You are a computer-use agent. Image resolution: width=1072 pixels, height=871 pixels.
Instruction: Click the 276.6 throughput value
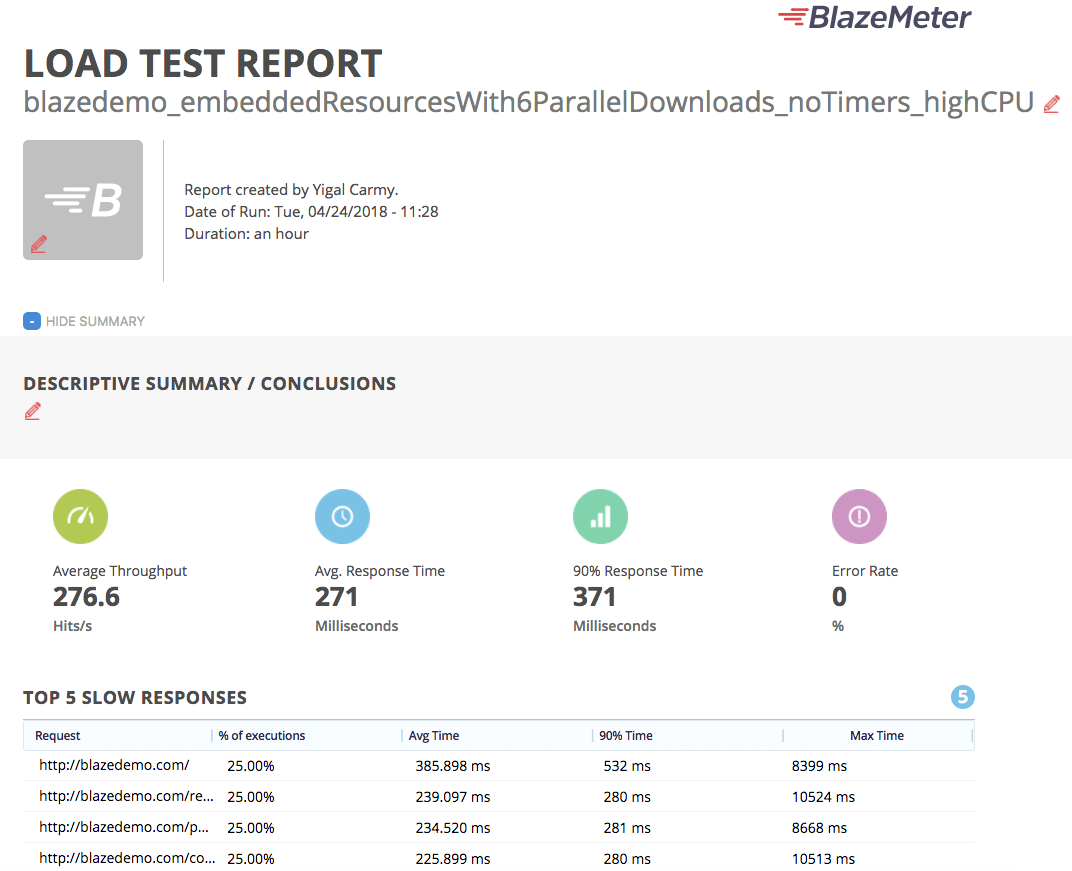86,597
